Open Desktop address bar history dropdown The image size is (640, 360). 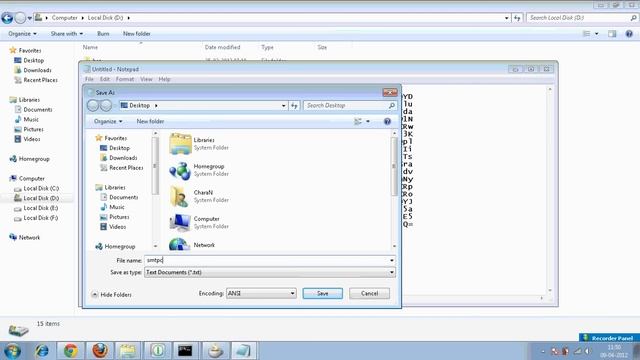pos(284,105)
